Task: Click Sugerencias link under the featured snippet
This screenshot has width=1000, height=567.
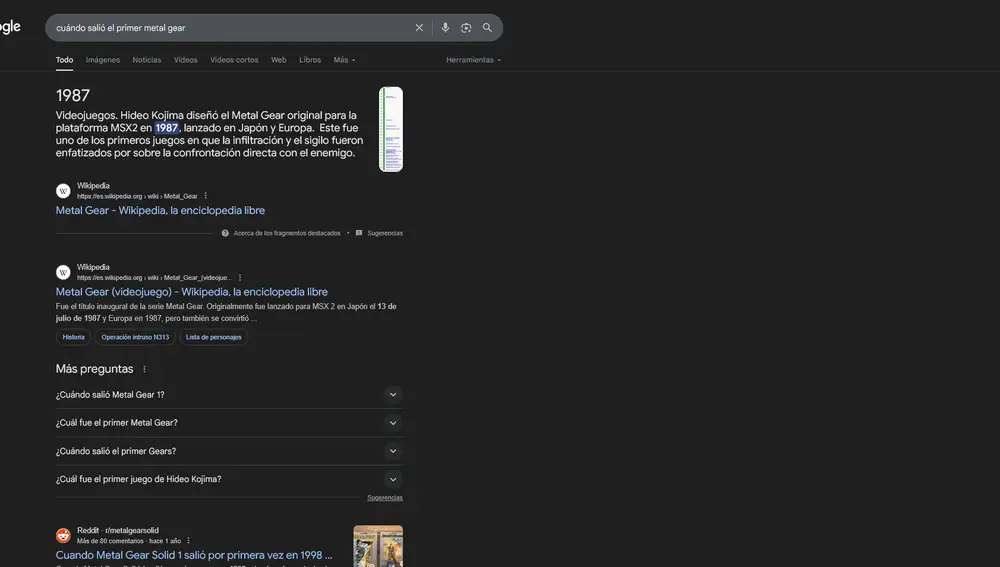Action: click(385, 233)
